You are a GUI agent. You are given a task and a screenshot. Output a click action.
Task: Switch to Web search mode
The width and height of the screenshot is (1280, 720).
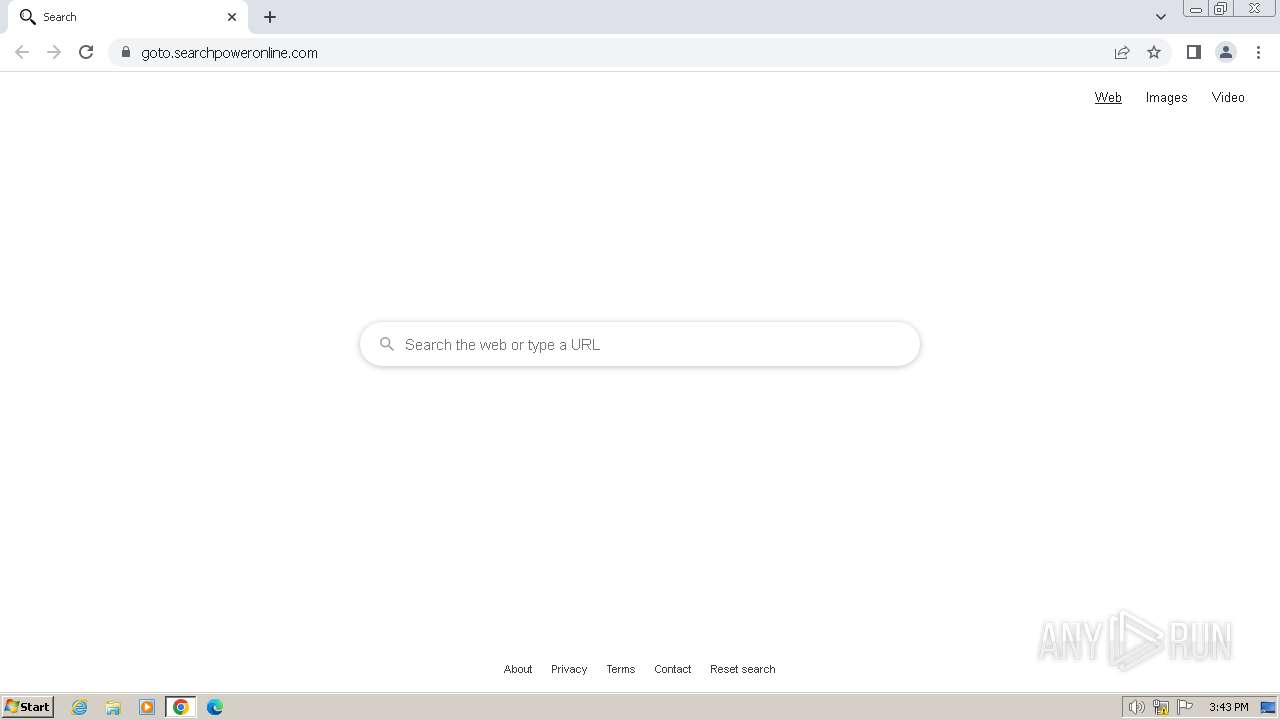(1108, 97)
